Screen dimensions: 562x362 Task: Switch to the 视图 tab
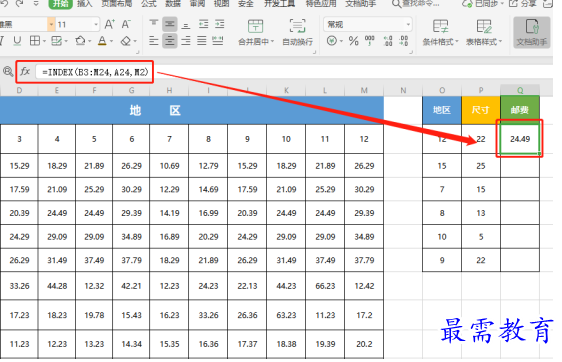click(222, 3)
